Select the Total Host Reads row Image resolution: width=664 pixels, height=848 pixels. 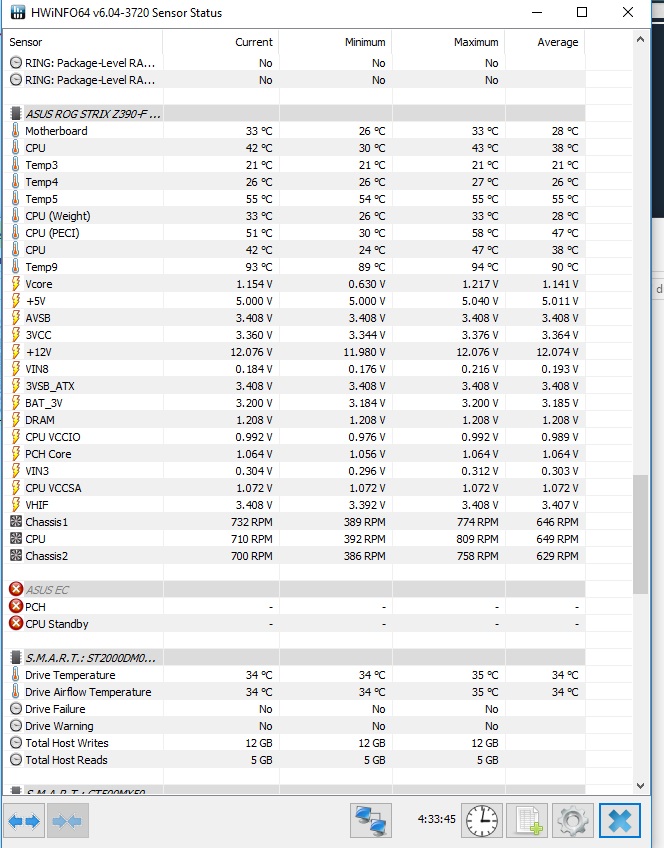295,760
